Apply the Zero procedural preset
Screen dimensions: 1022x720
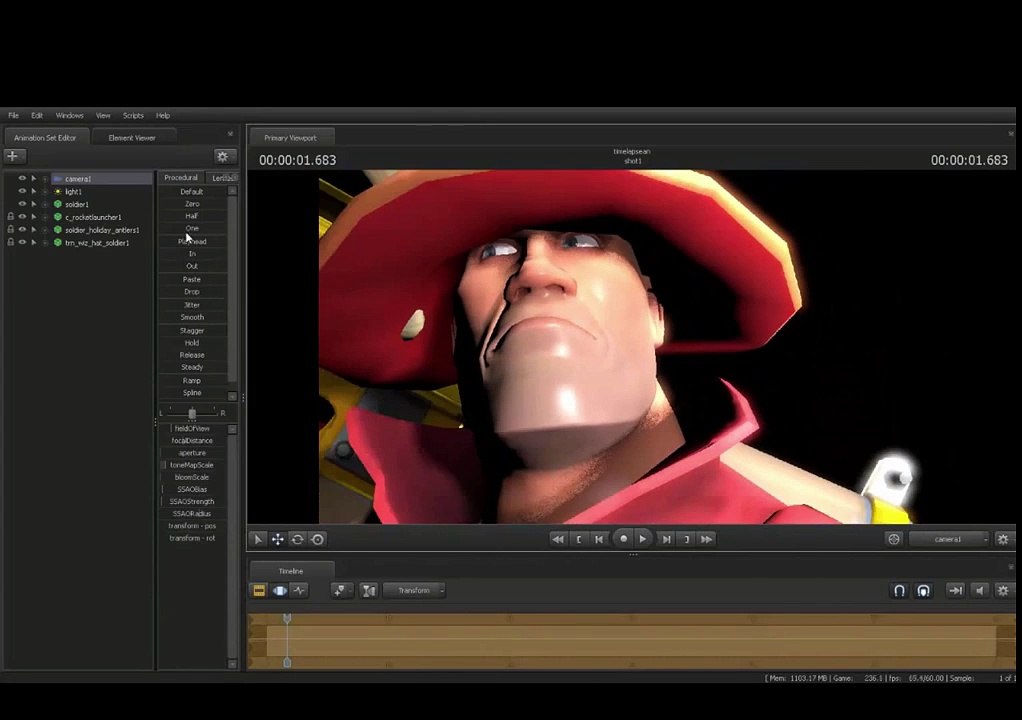[192, 204]
